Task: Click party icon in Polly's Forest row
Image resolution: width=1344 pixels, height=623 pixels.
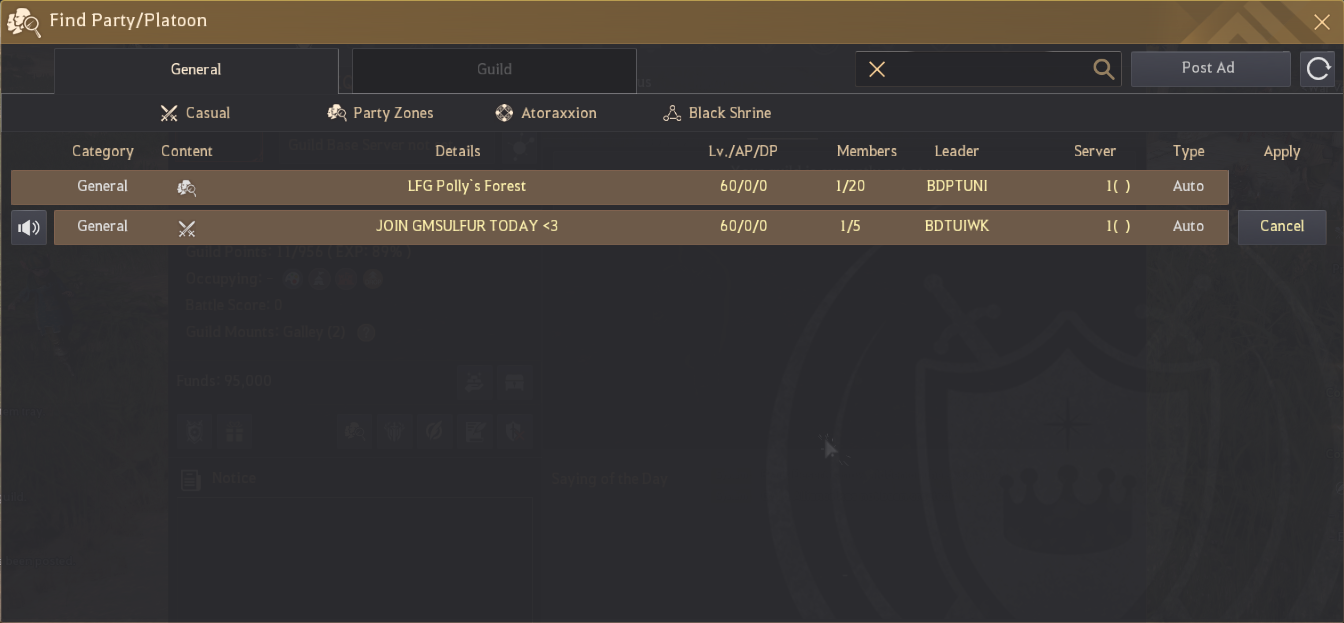Action: [186, 187]
